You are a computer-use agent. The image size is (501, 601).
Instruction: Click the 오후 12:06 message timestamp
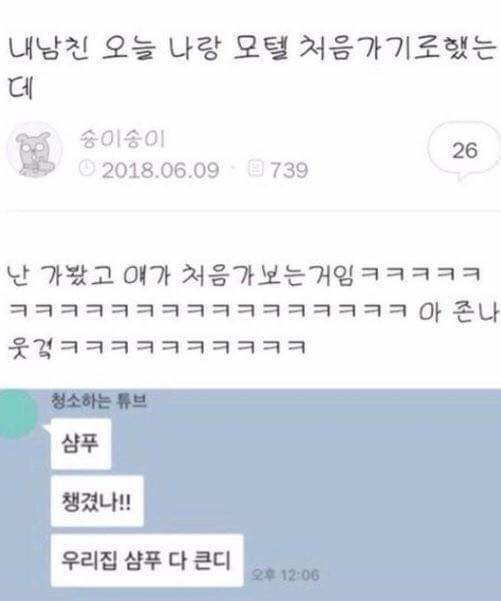click(x=286, y=575)
